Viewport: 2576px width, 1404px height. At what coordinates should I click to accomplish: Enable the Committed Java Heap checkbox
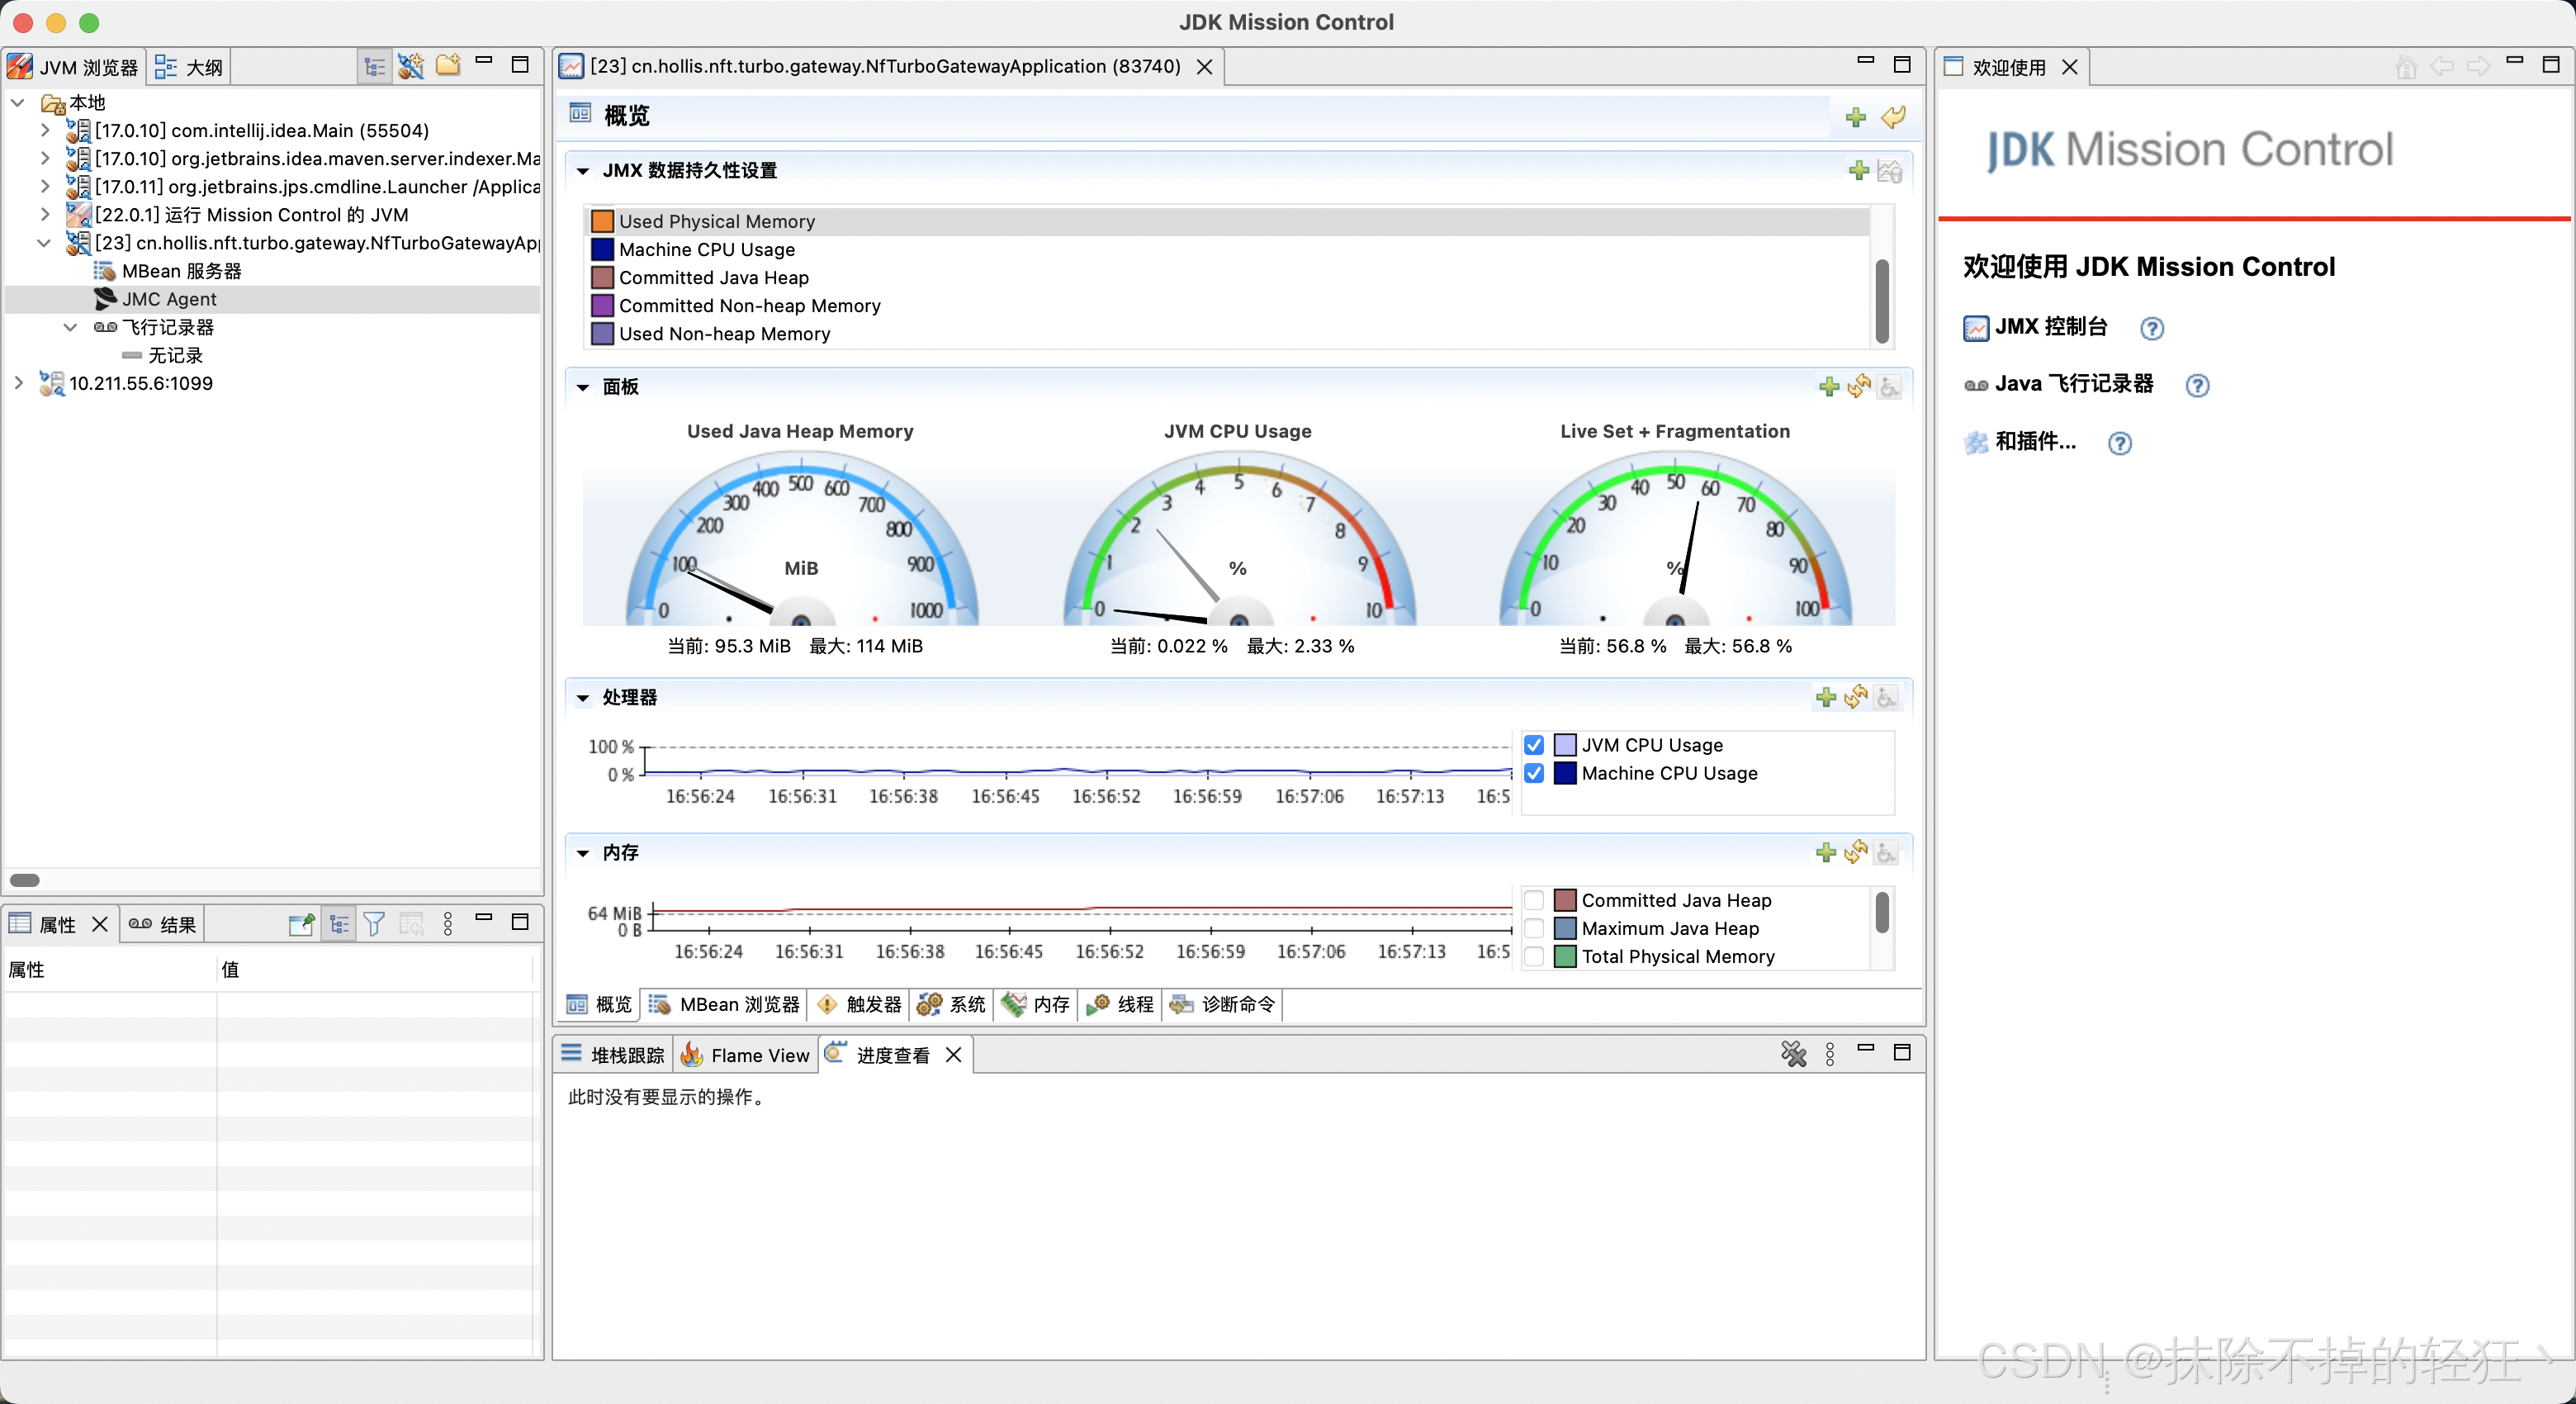click(1534, 900)
